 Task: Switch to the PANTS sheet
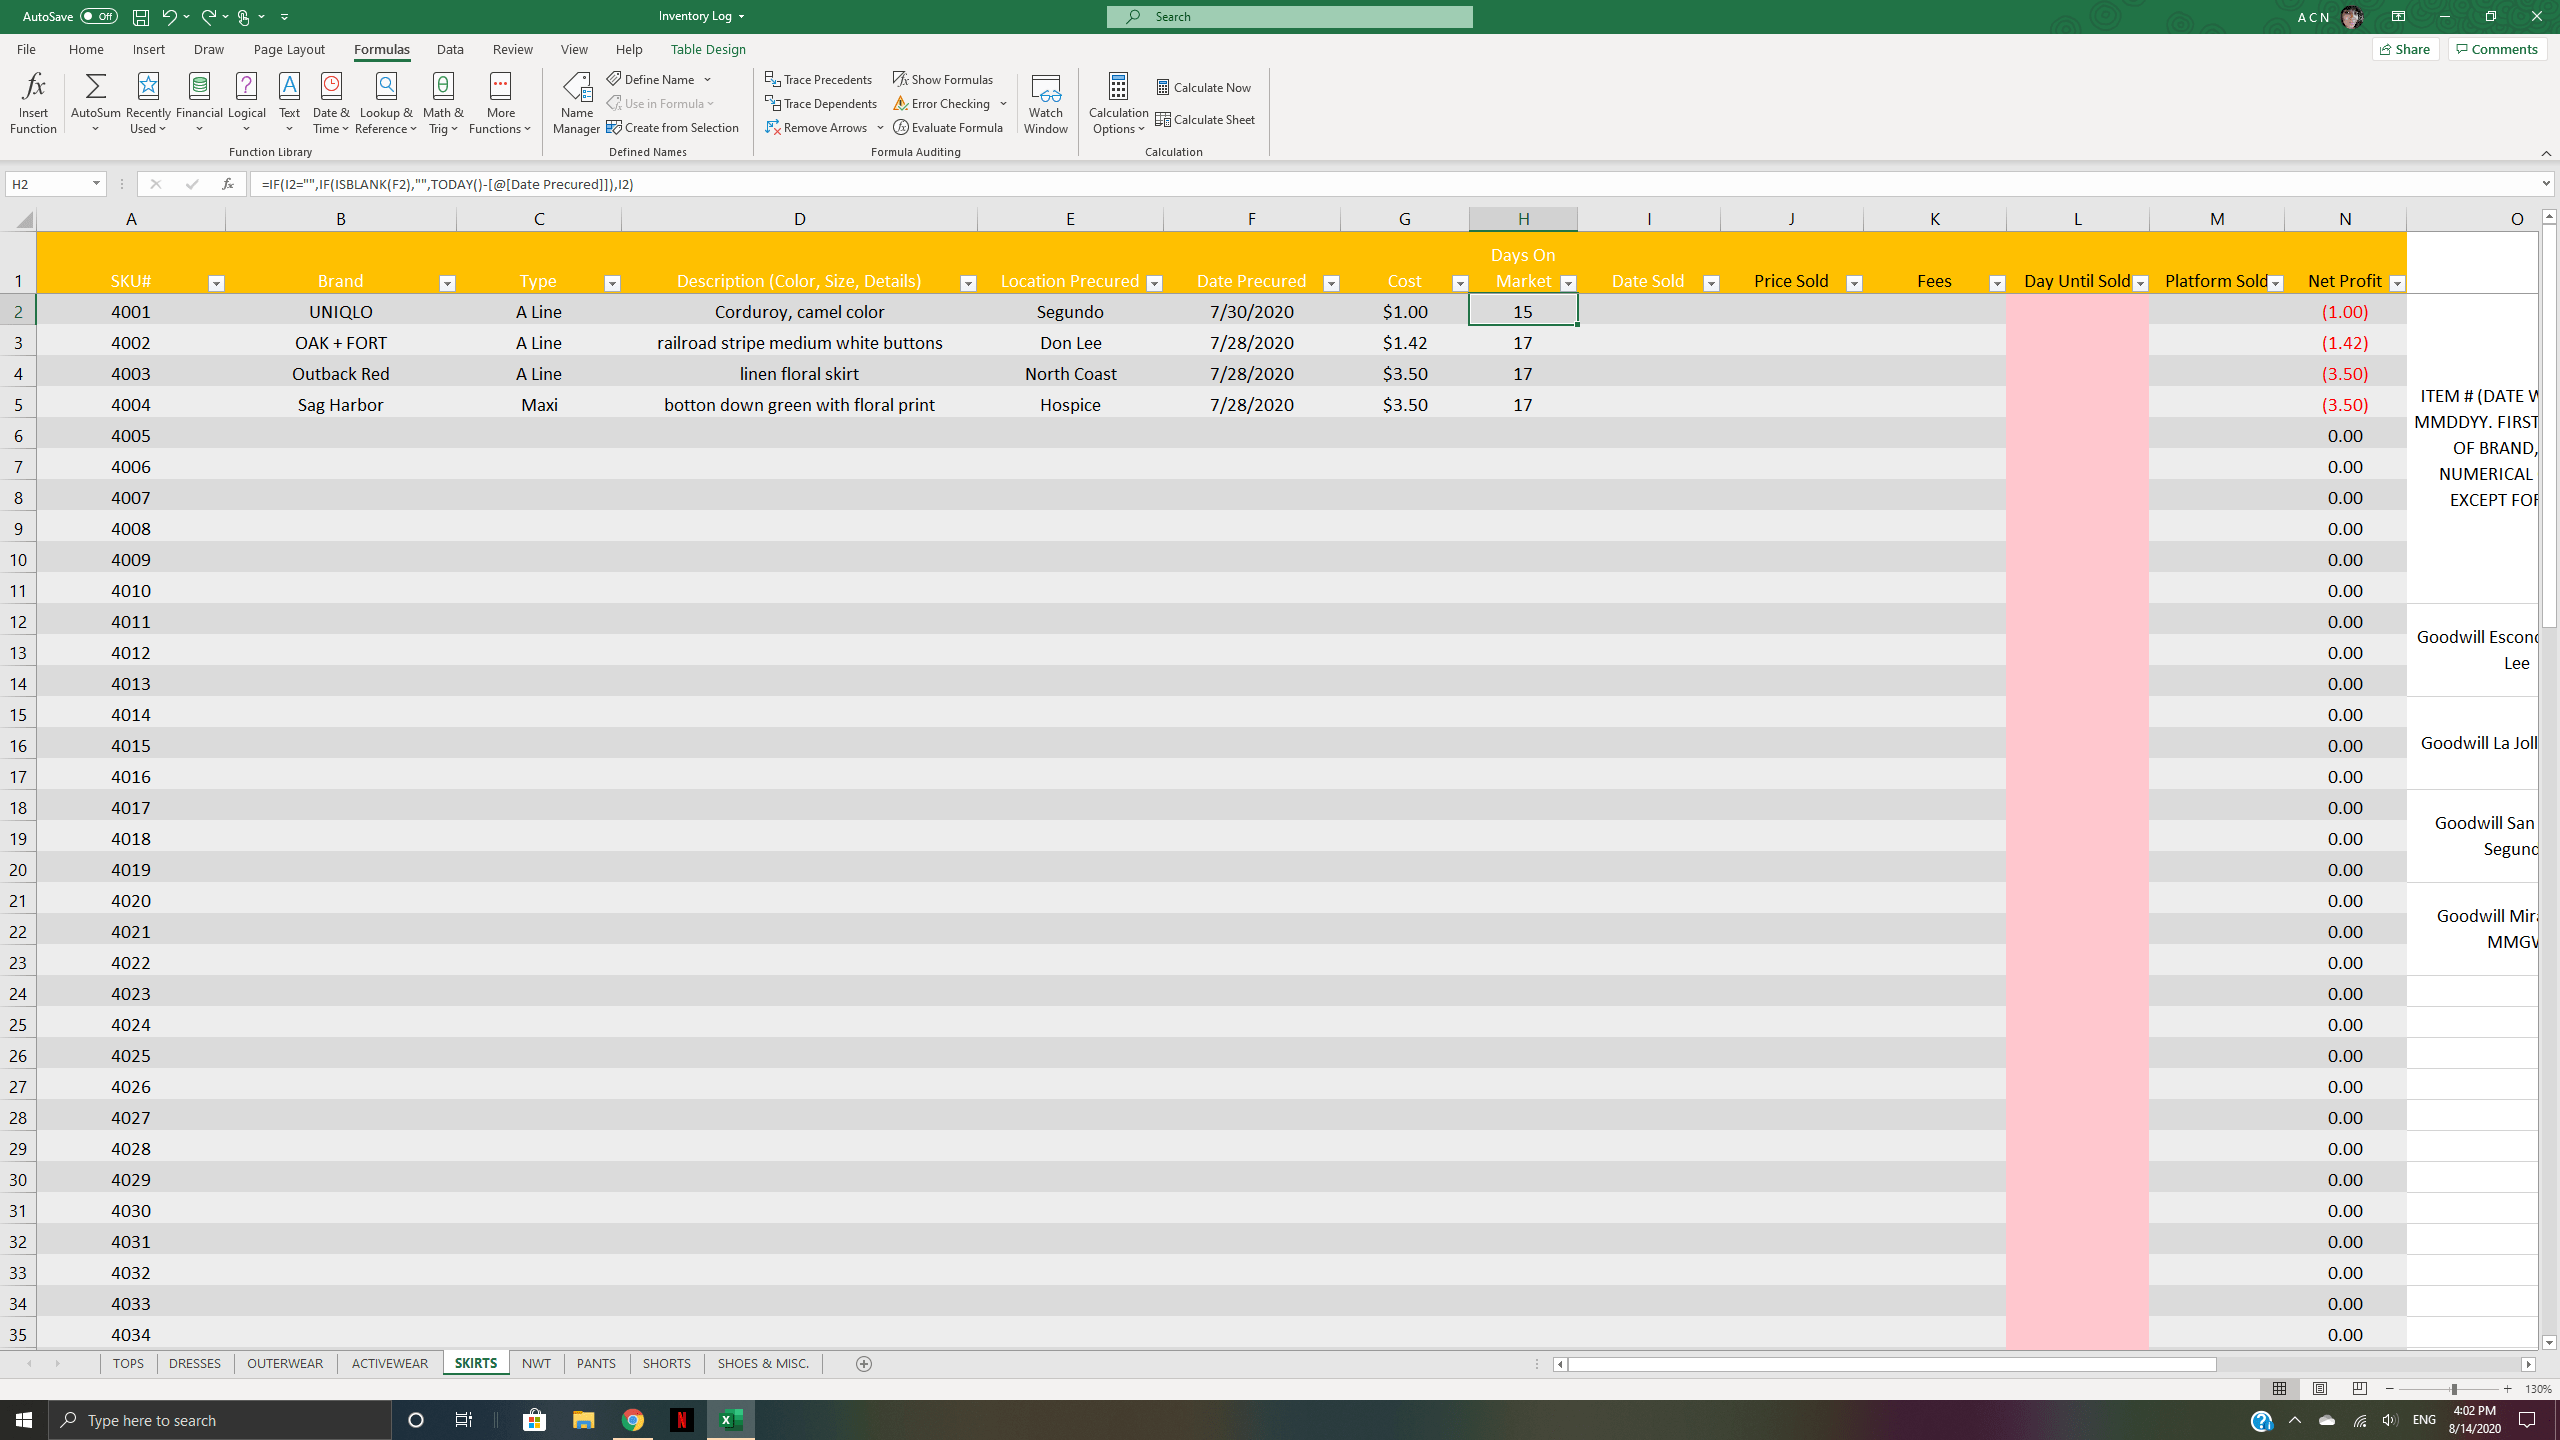pyautogui.click(x=596, y=1363)
